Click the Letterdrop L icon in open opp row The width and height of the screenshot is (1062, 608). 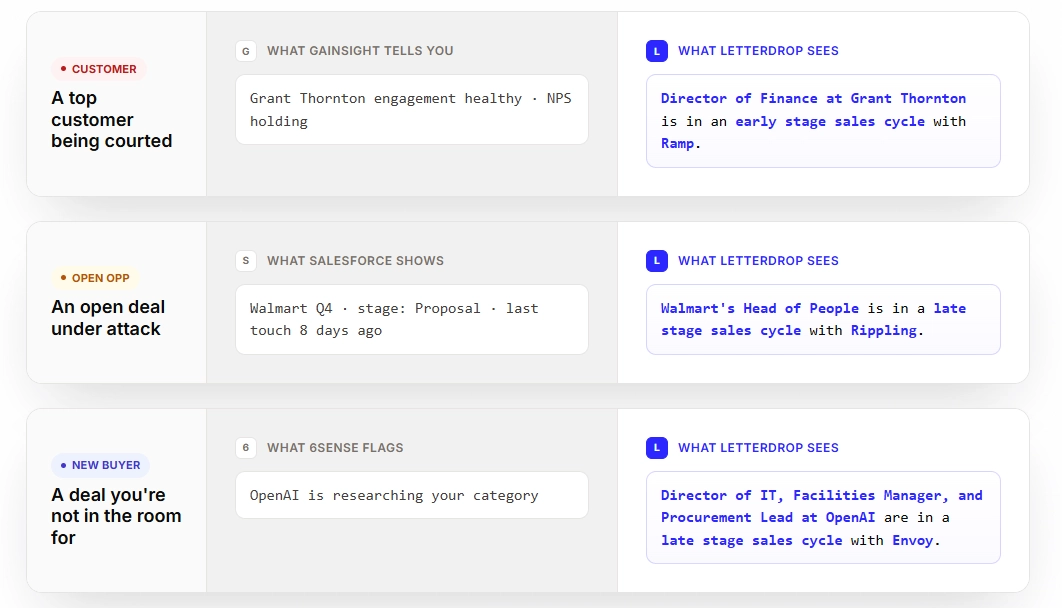pos(657,261)
